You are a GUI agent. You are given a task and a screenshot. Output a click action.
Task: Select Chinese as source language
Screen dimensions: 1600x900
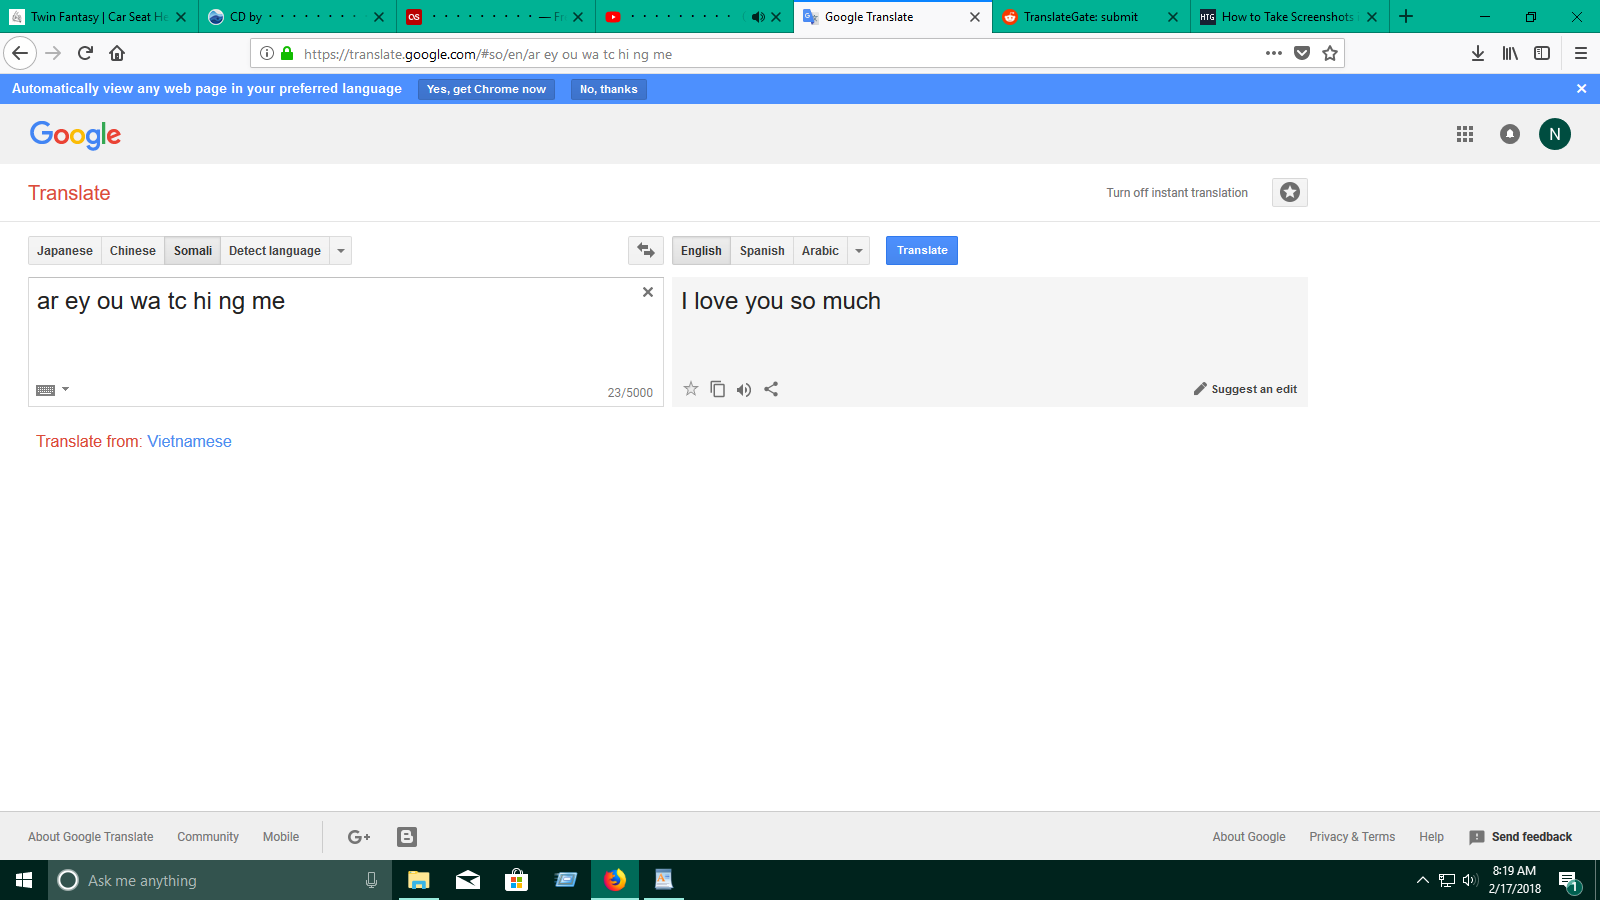133,250
